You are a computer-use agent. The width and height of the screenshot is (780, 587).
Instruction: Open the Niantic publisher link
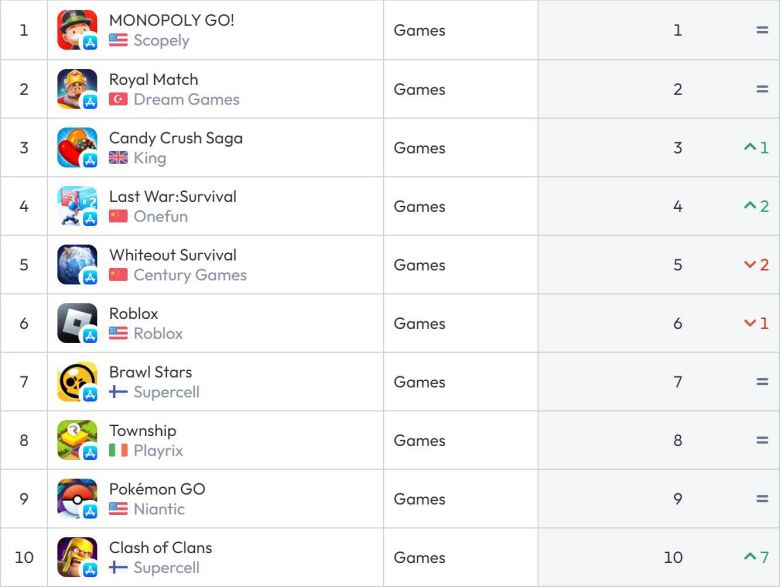(159, 509)
